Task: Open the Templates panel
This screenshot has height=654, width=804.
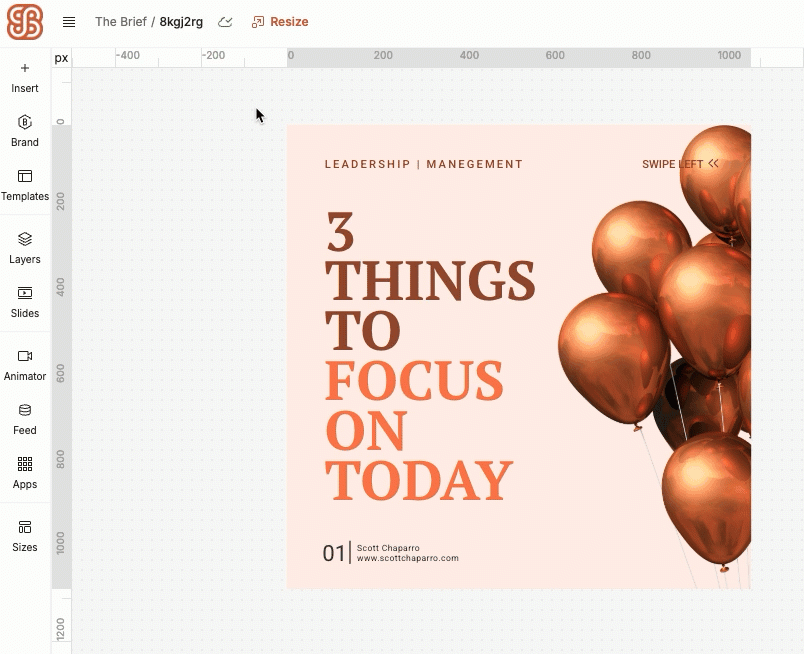Action: (x=25, y=185)
